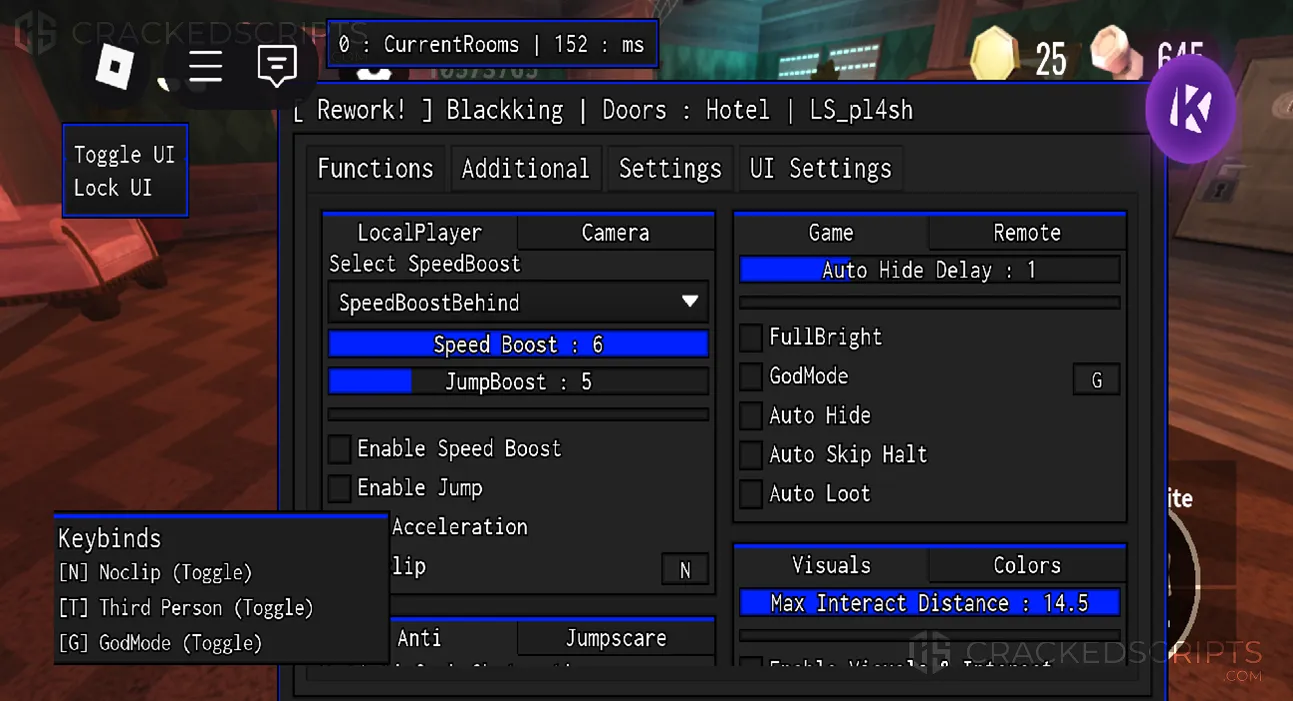The width and height of the screenshot is (1293, 701).
Task: Click the Noclip N keybind button
Action: pyautogui.click(x=685, y=570)
